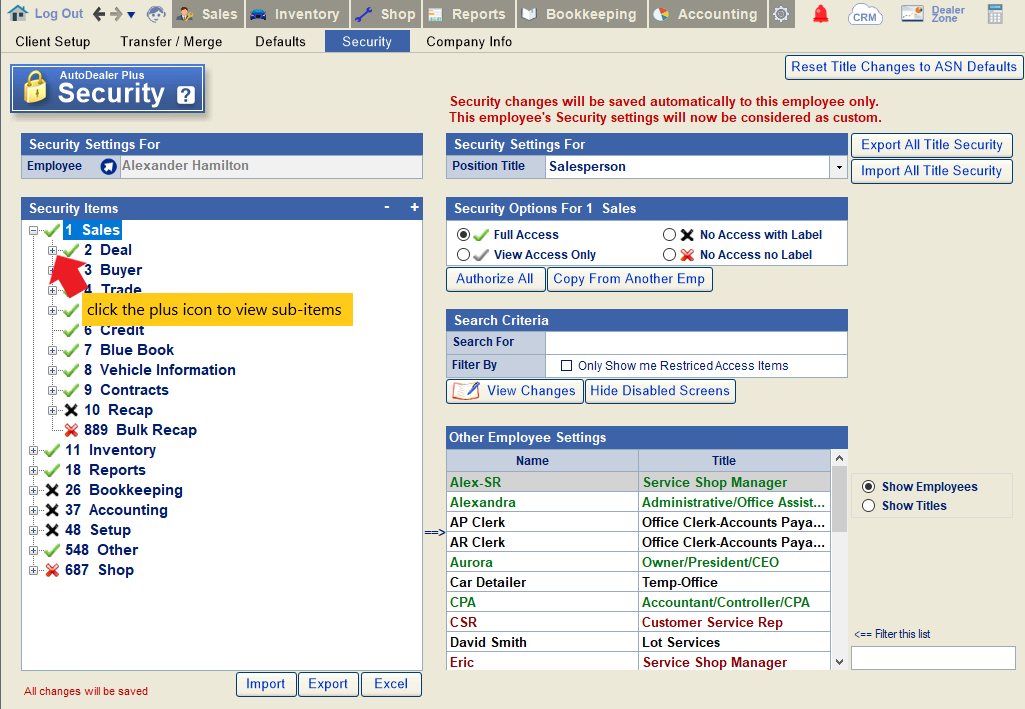Open the Position Title dropdown

tap(839, 167)
